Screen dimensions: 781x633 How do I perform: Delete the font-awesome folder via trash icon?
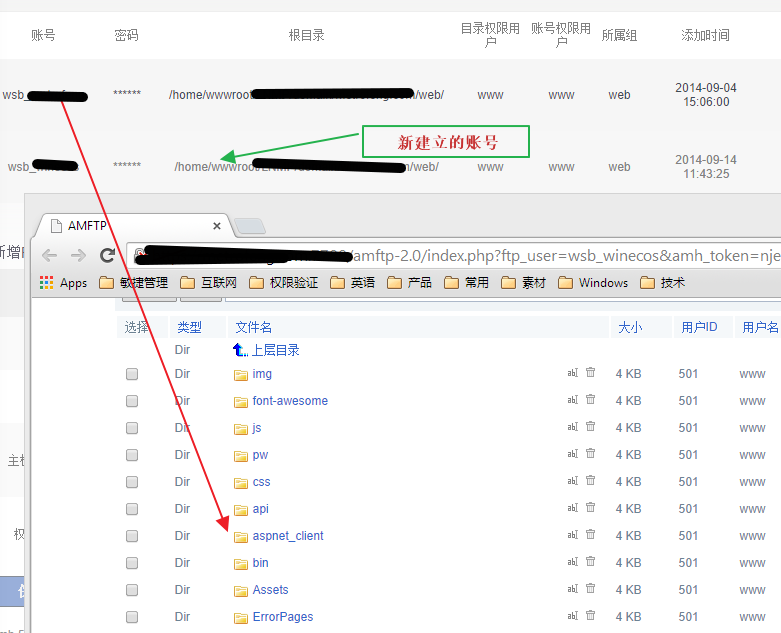pyautogui.click(x=590, y=400)
